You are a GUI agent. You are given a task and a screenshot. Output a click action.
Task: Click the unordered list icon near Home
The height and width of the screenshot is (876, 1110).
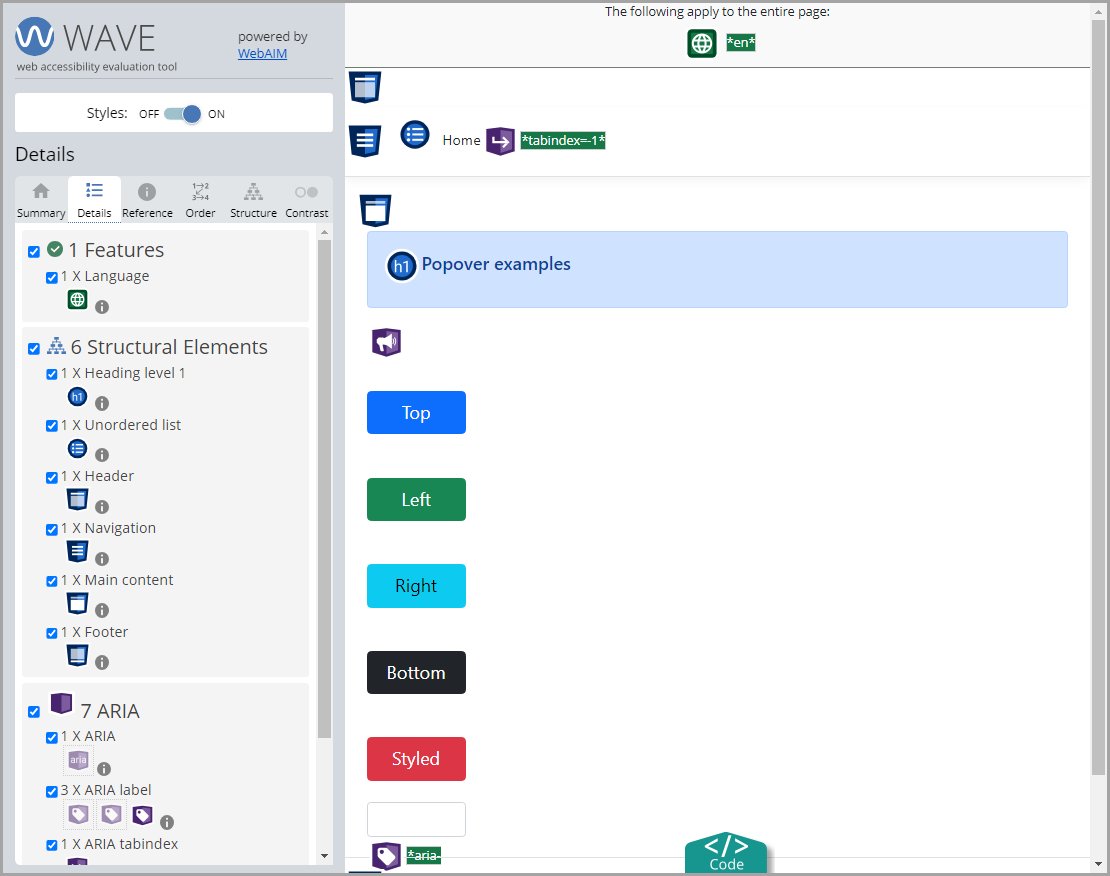[415, 135]
